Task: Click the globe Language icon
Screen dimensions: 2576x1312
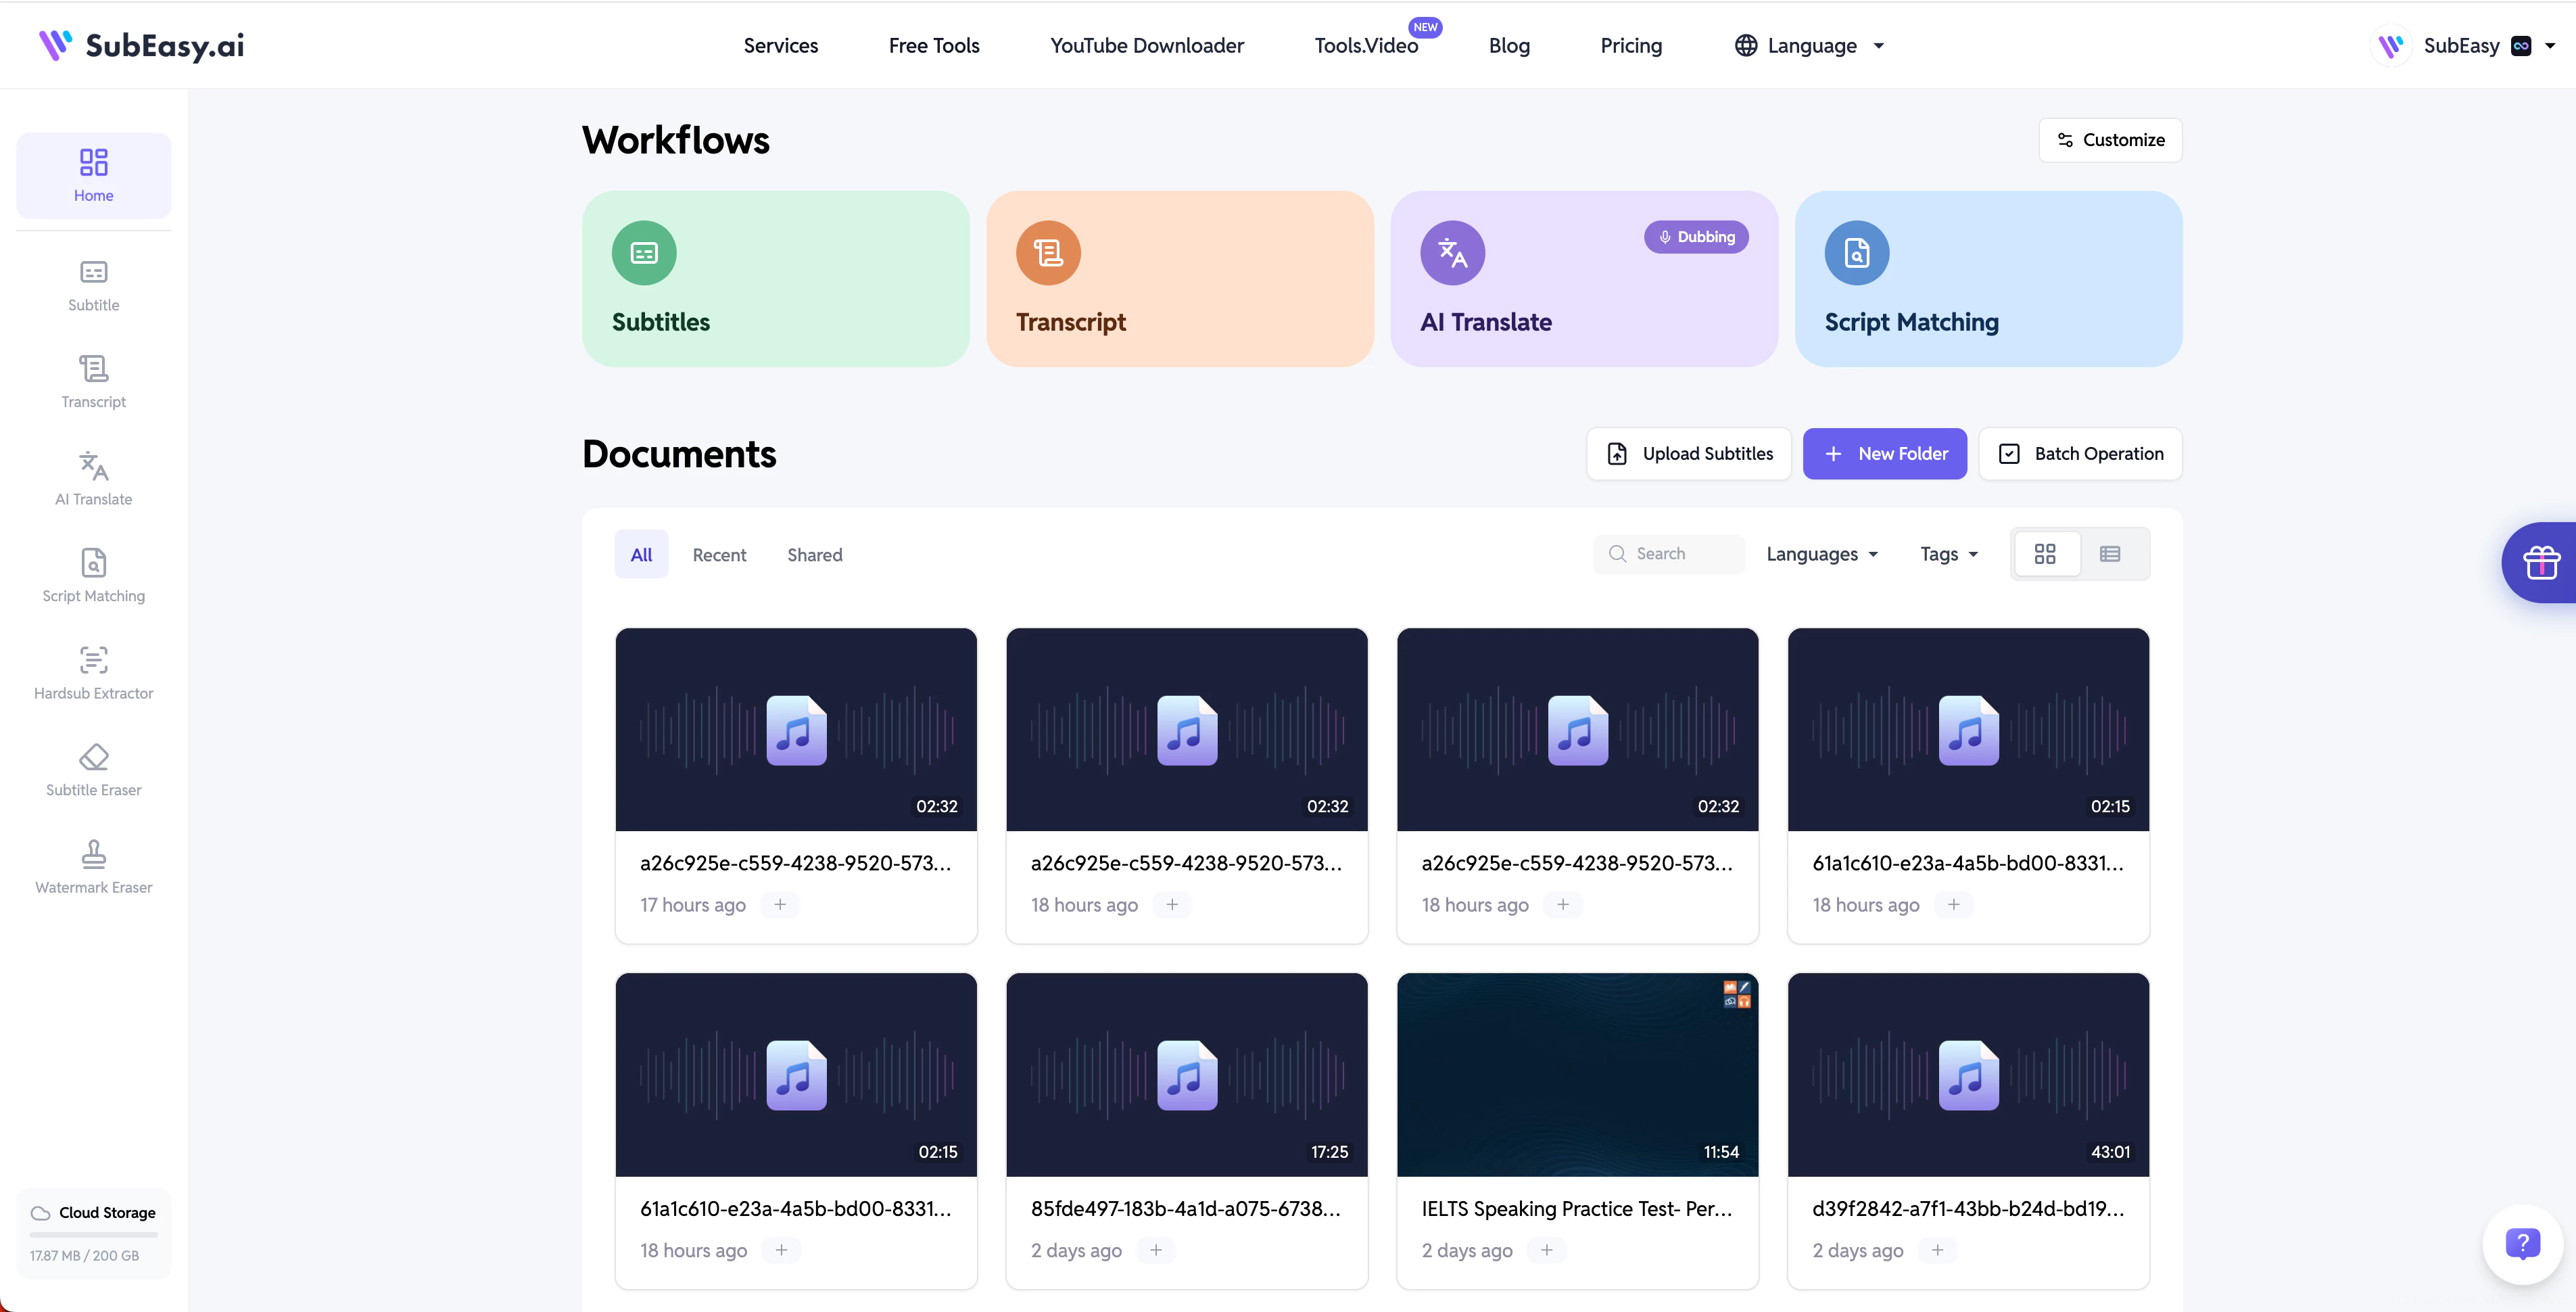Action: click(x=1746, y=45)
